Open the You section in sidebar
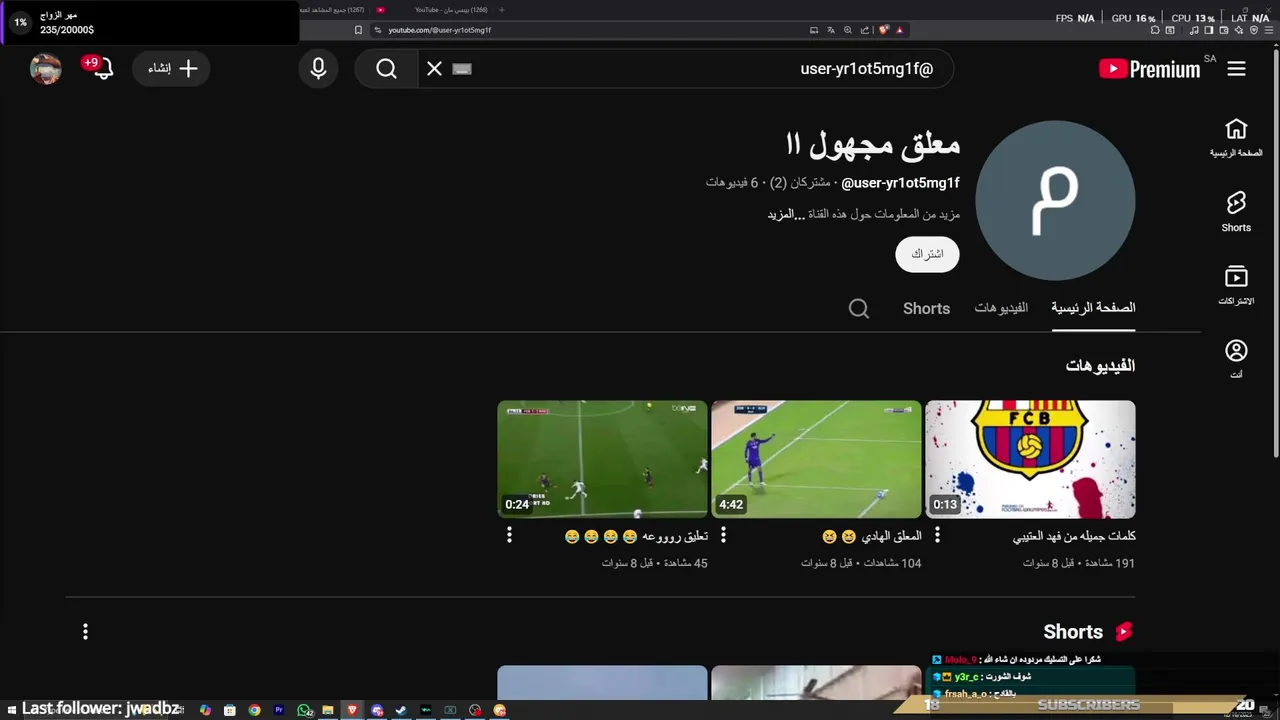The width and height of the screenshot is (1280, 720). 1236,360
